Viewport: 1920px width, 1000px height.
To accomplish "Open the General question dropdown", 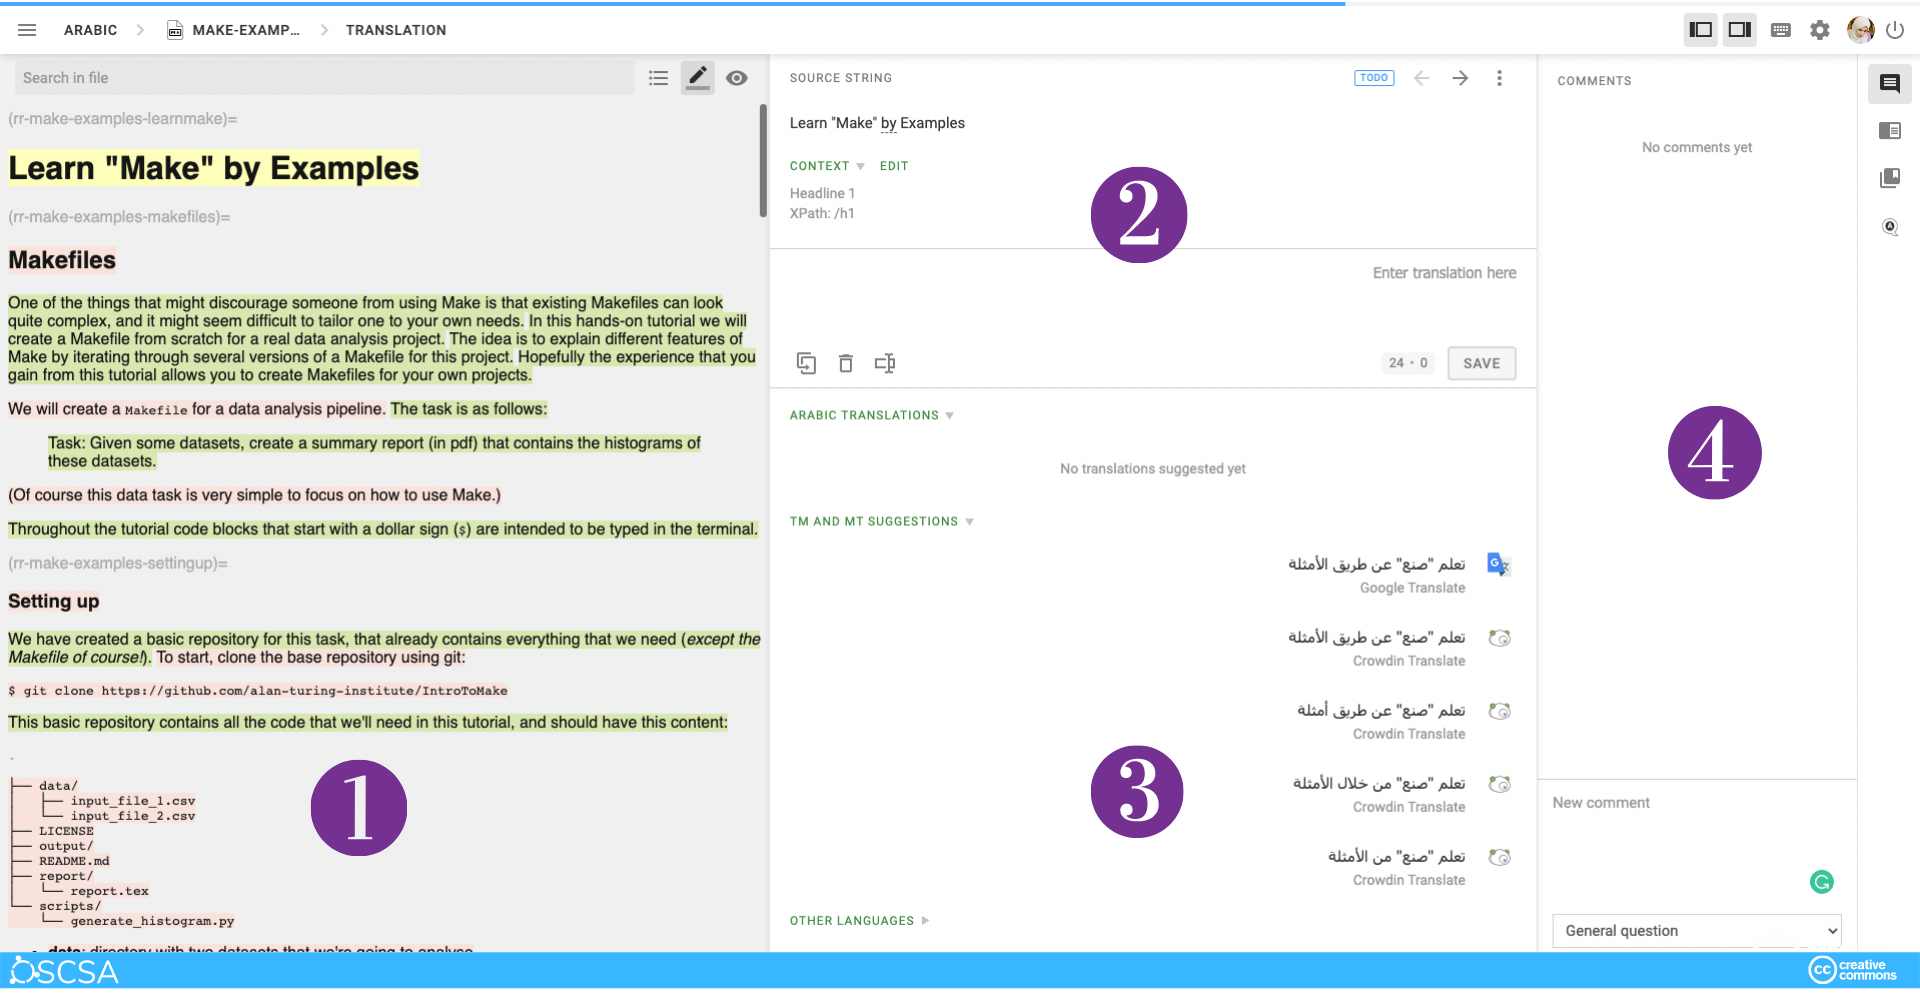I will click(1696, 931).
